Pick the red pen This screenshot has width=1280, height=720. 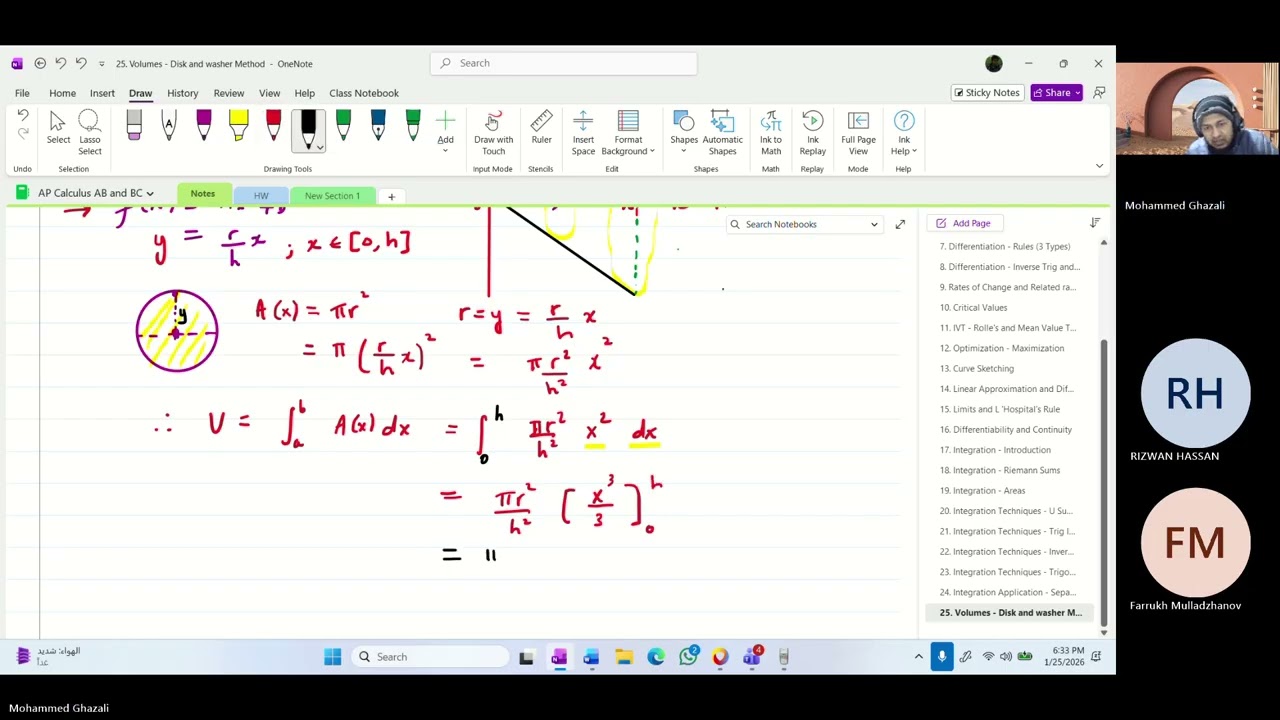[273, 125]
